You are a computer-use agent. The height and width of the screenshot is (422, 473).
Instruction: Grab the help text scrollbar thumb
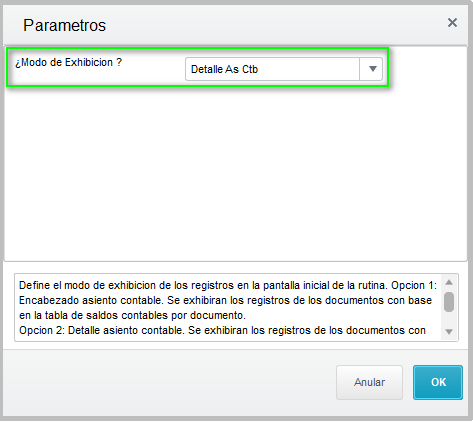click(449, 302)
